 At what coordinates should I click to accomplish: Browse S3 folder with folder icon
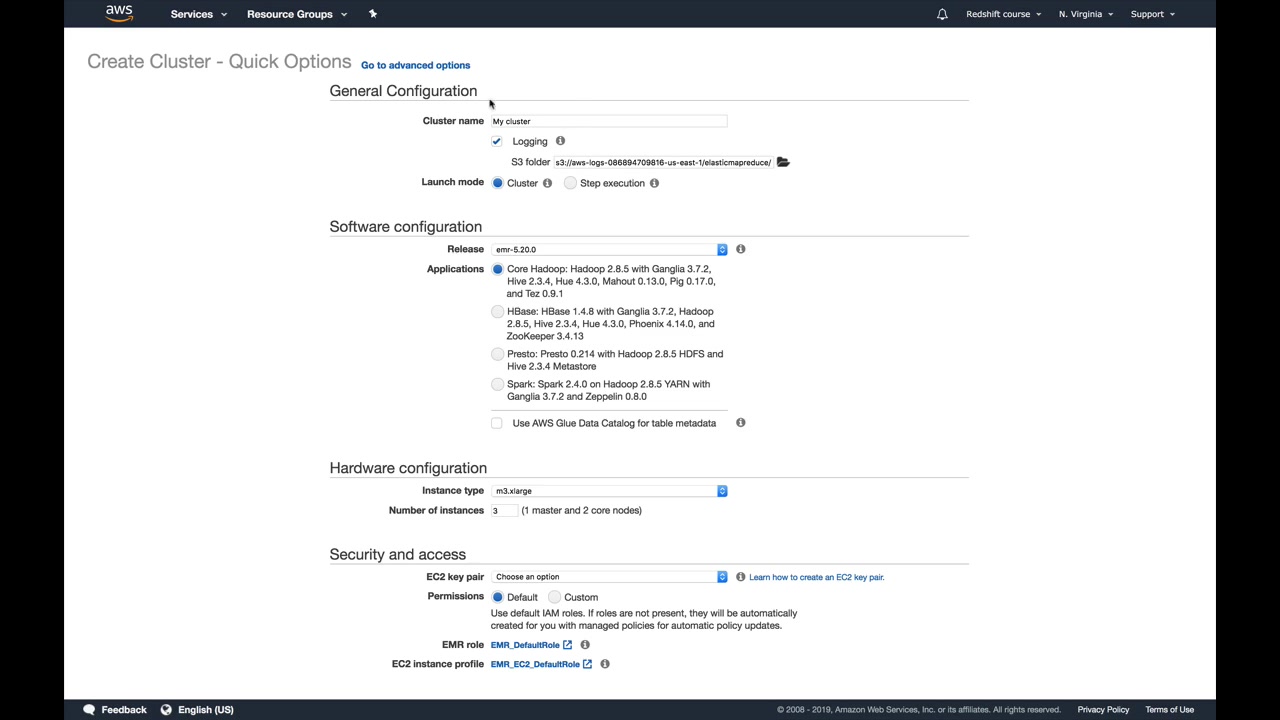(x=783, y=162)
